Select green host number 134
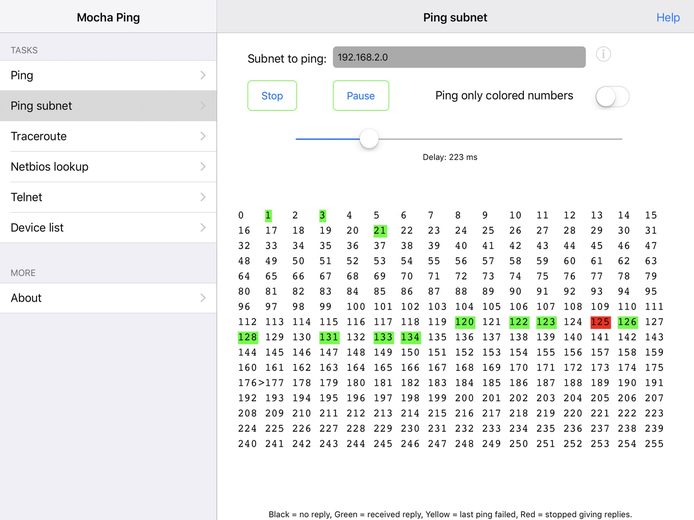Viewport: 694px width, 520px height. click(410, 337)
